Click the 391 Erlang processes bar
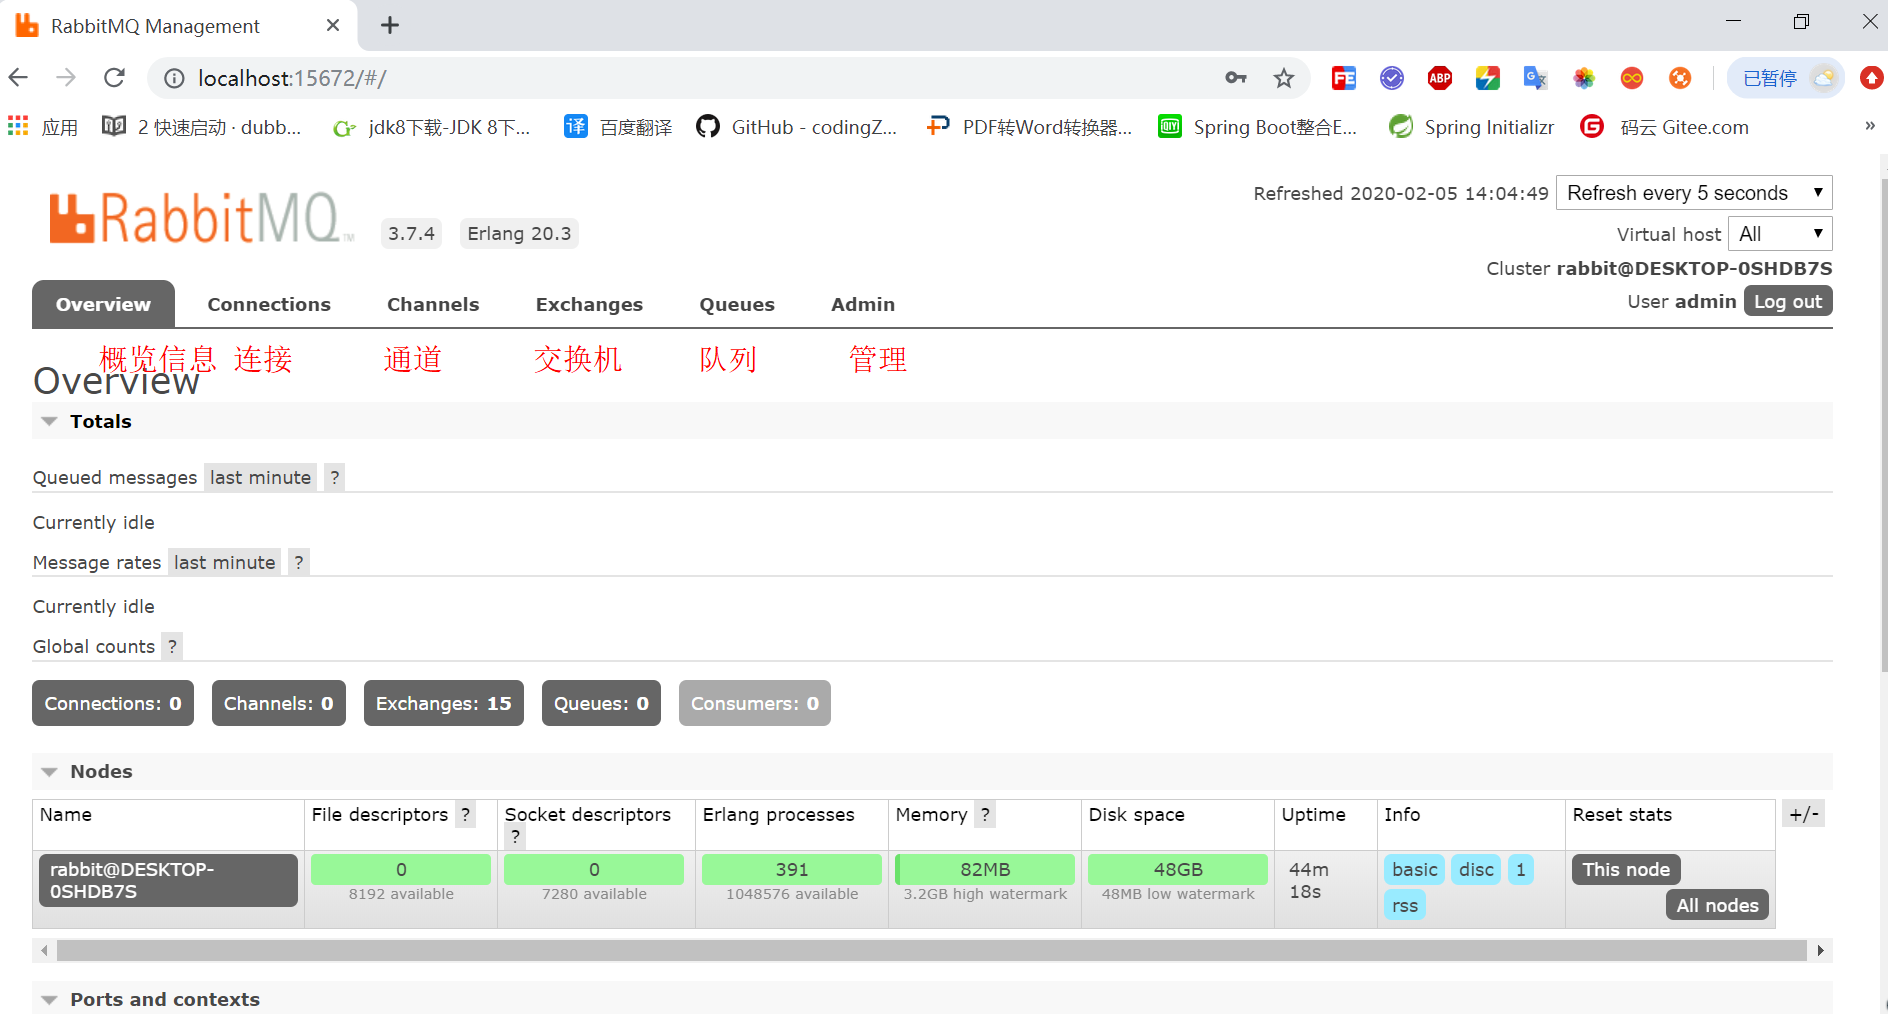1888x1014 pixels. coord(792,869)
